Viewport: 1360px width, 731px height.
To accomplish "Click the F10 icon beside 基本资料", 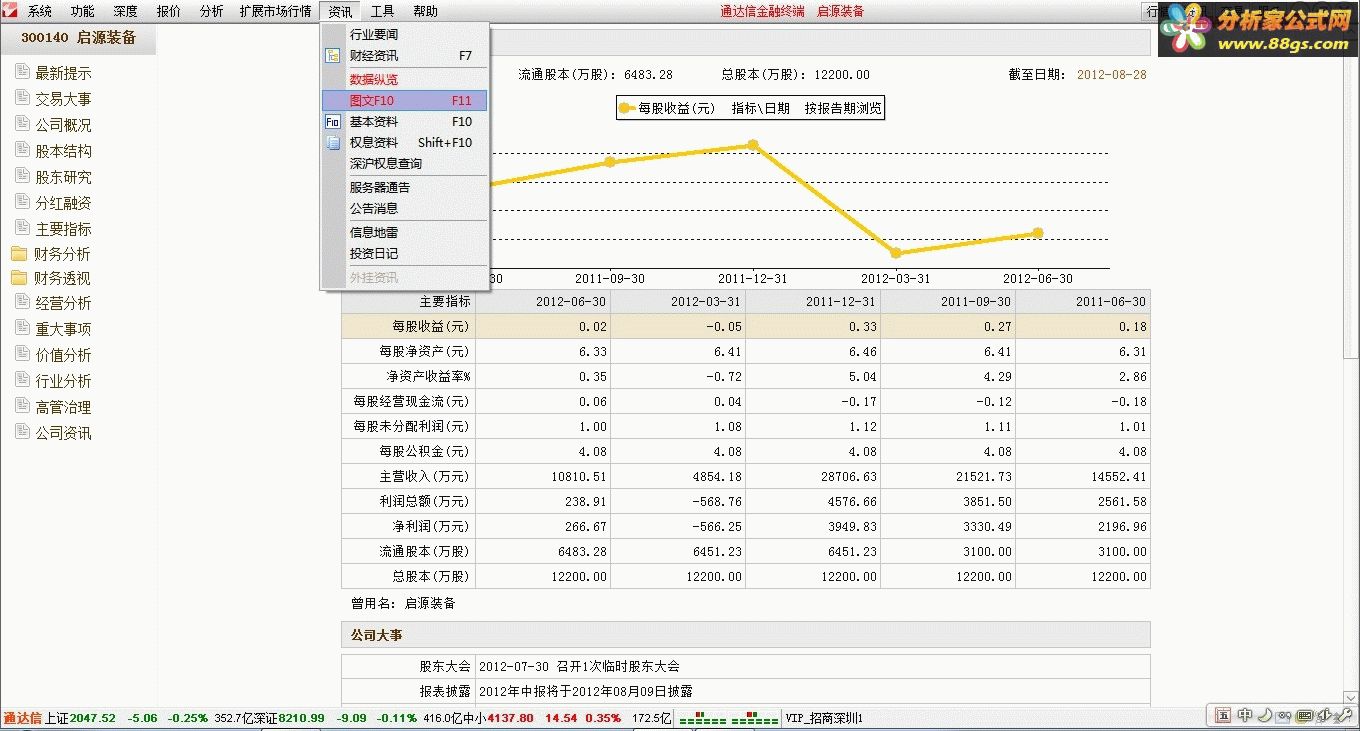I will click(x=333, y=122).
